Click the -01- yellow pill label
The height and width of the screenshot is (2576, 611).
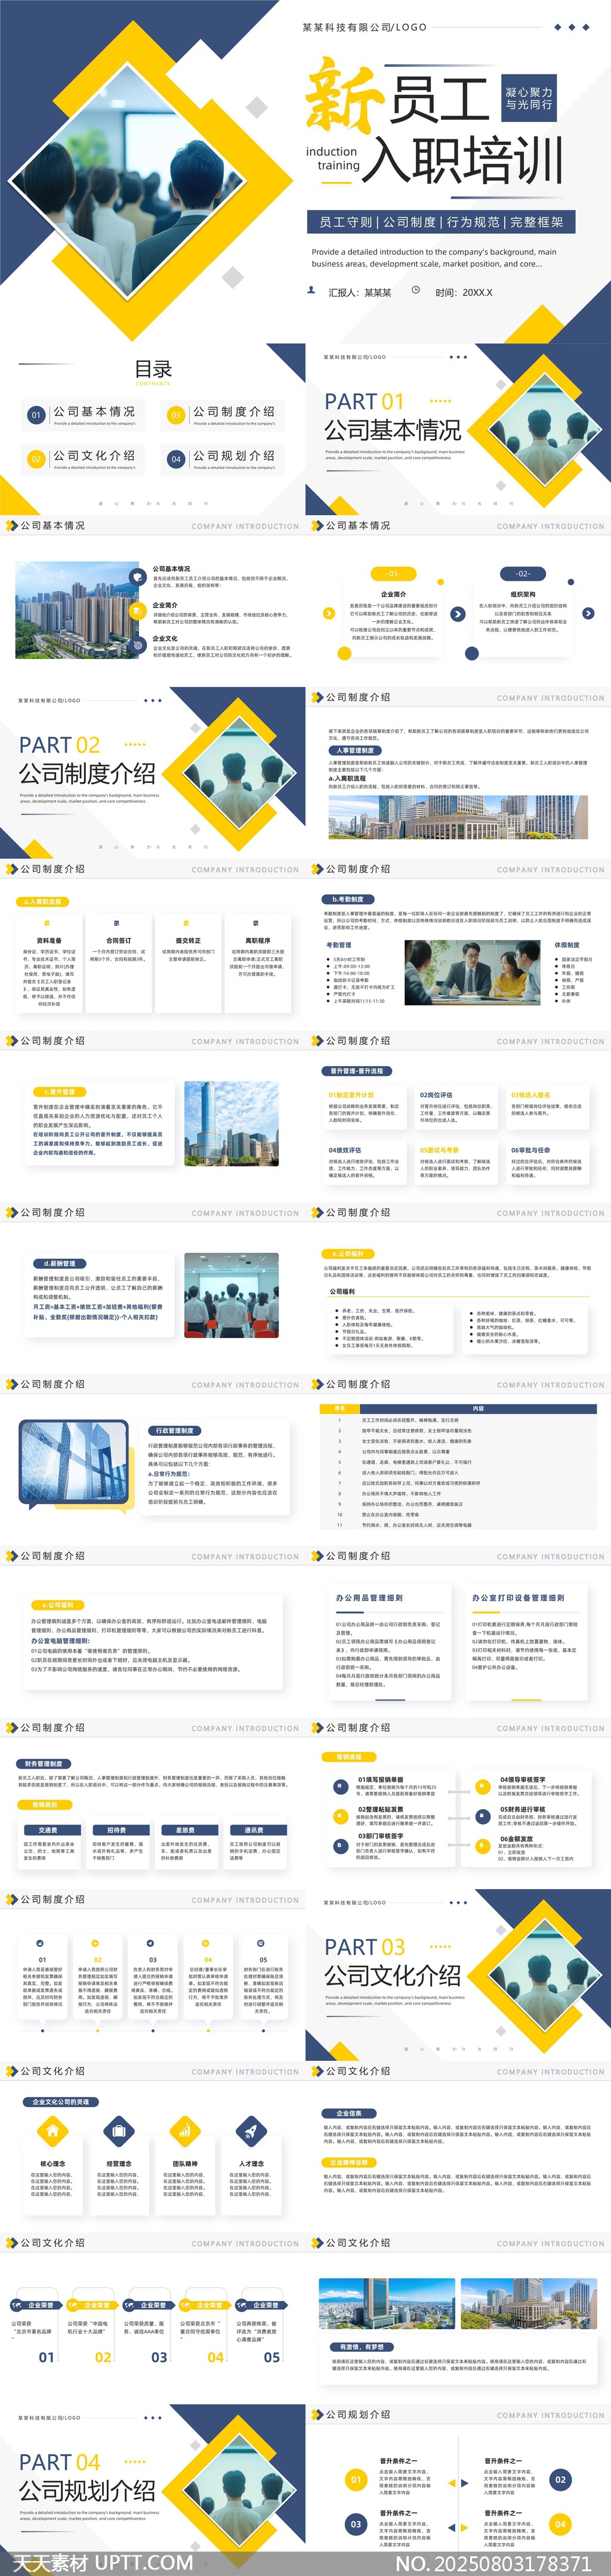393,574
